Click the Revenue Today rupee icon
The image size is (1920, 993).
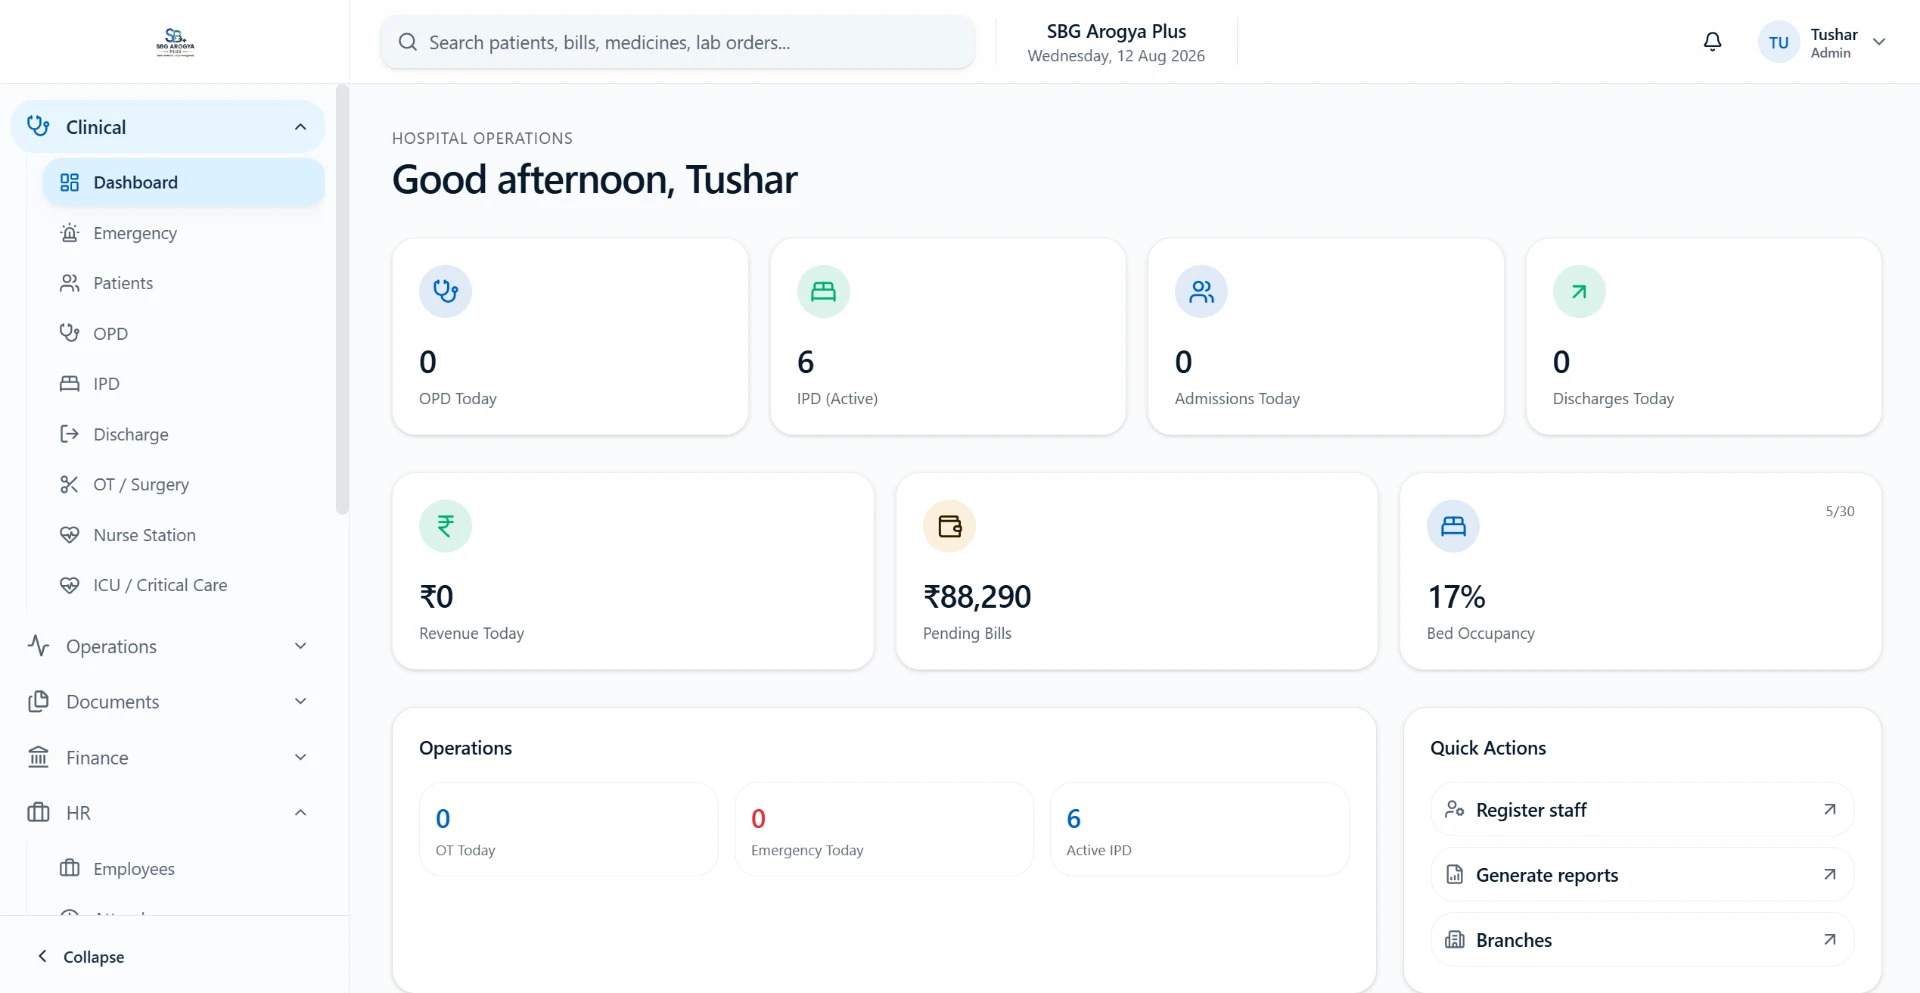point(445,526)
